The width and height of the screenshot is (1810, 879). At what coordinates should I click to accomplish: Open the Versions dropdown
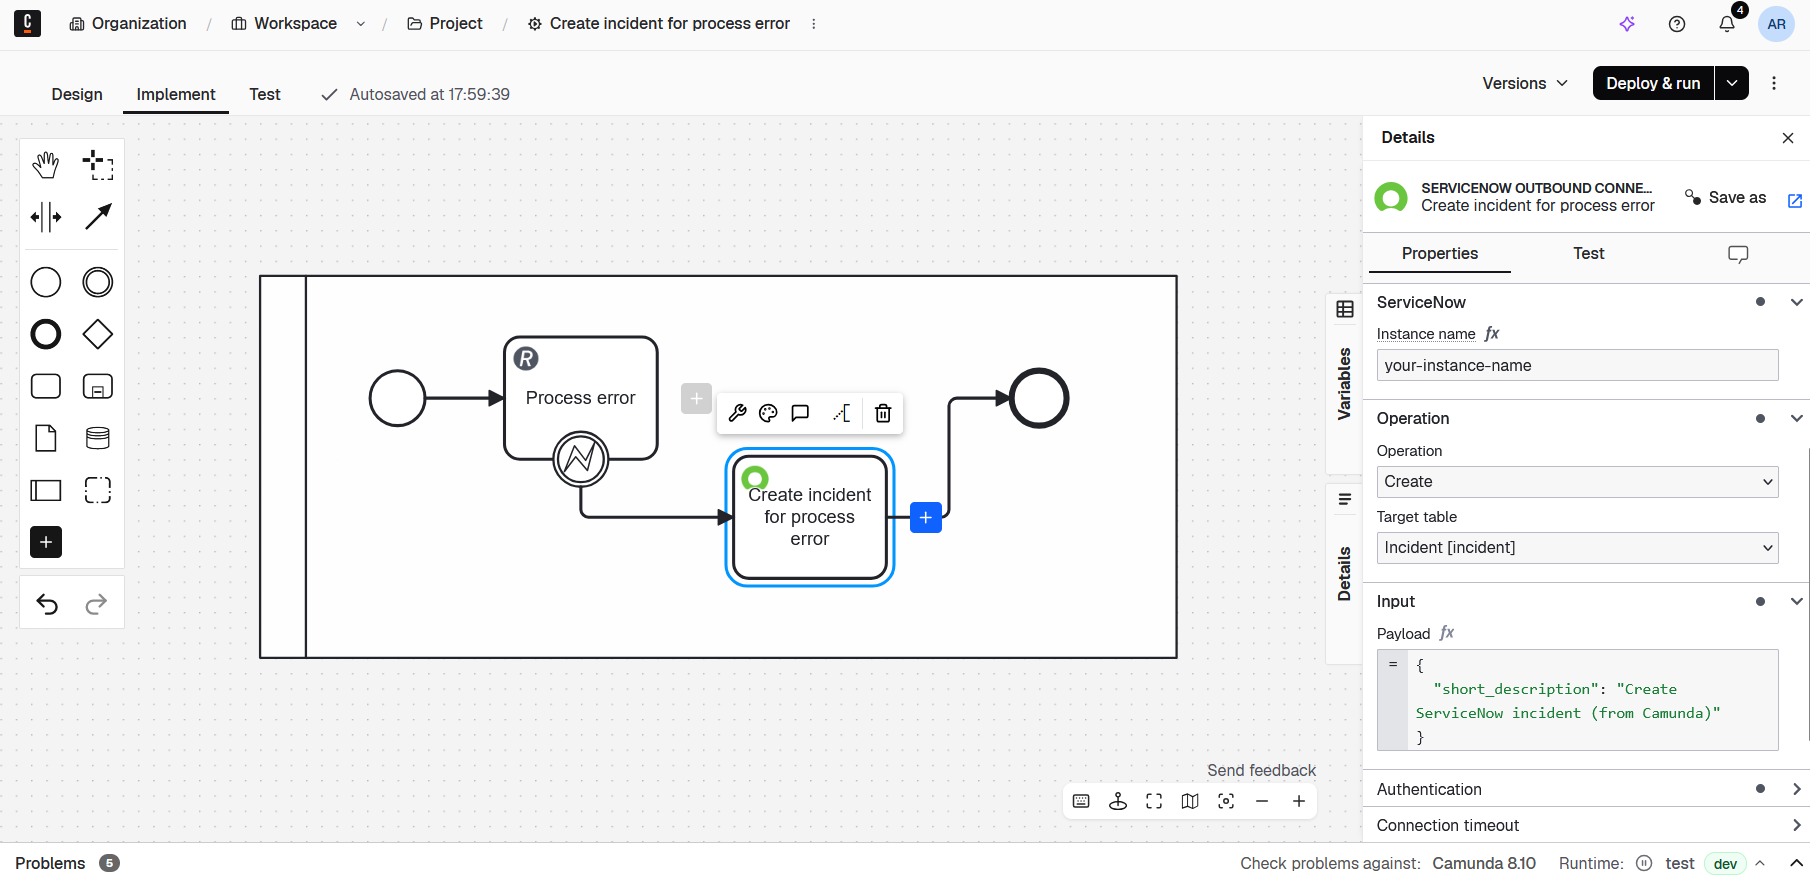point(1525,83)
